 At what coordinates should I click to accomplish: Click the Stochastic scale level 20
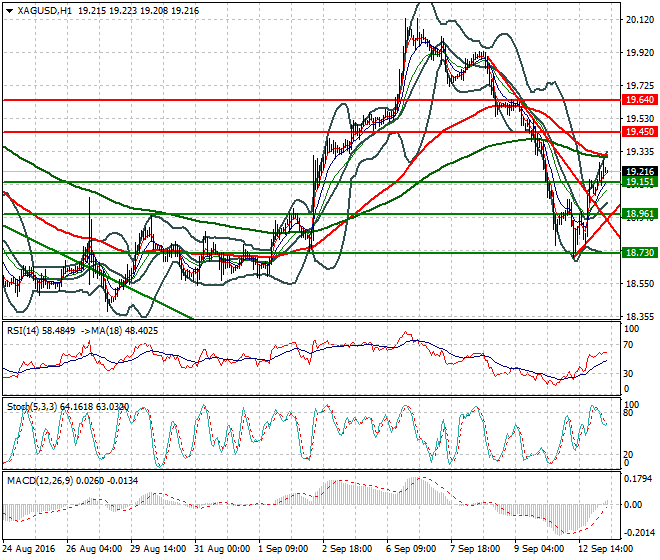[628, 455]
